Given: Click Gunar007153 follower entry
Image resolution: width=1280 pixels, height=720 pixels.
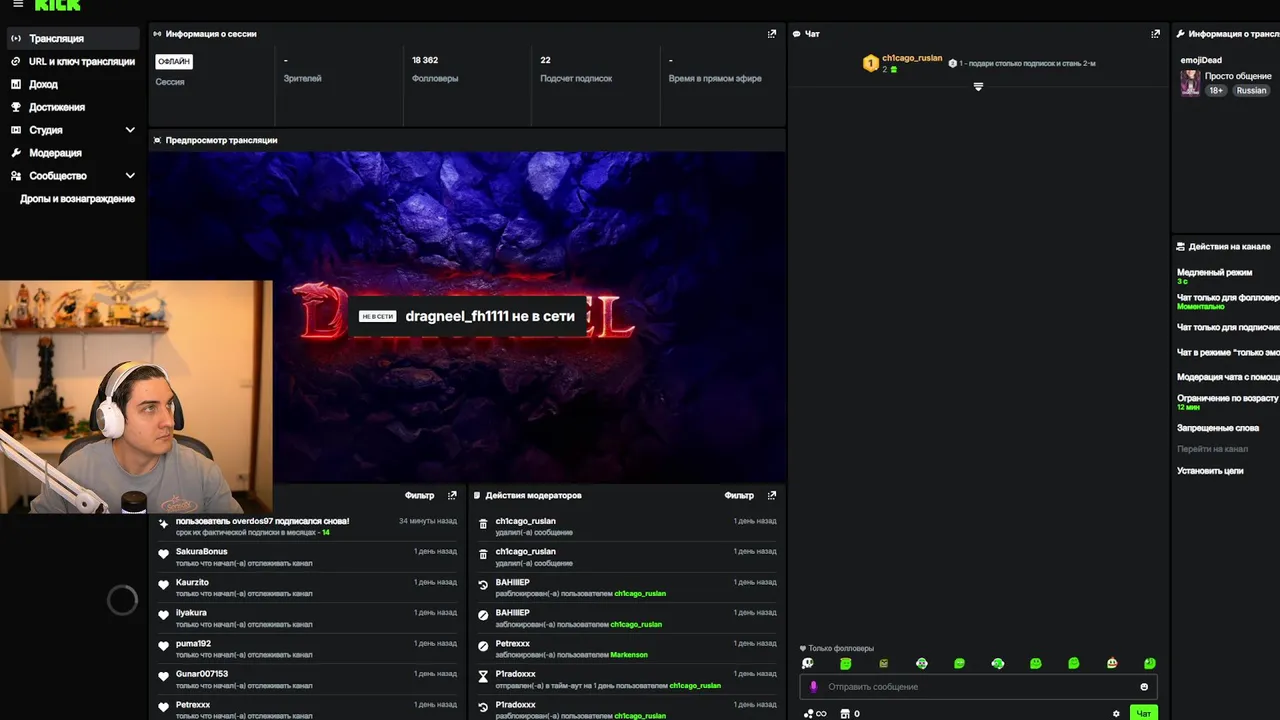Looking at the screenshot, I should [x=202, y=674].
